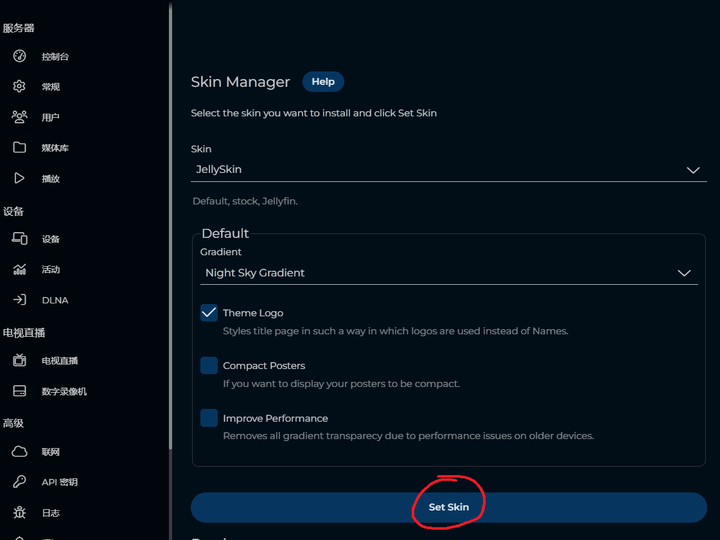This screenshot has width=720, height=540.
Task: Open the users icon 用户
Action: pyautogui.click(x=19, y=117)
